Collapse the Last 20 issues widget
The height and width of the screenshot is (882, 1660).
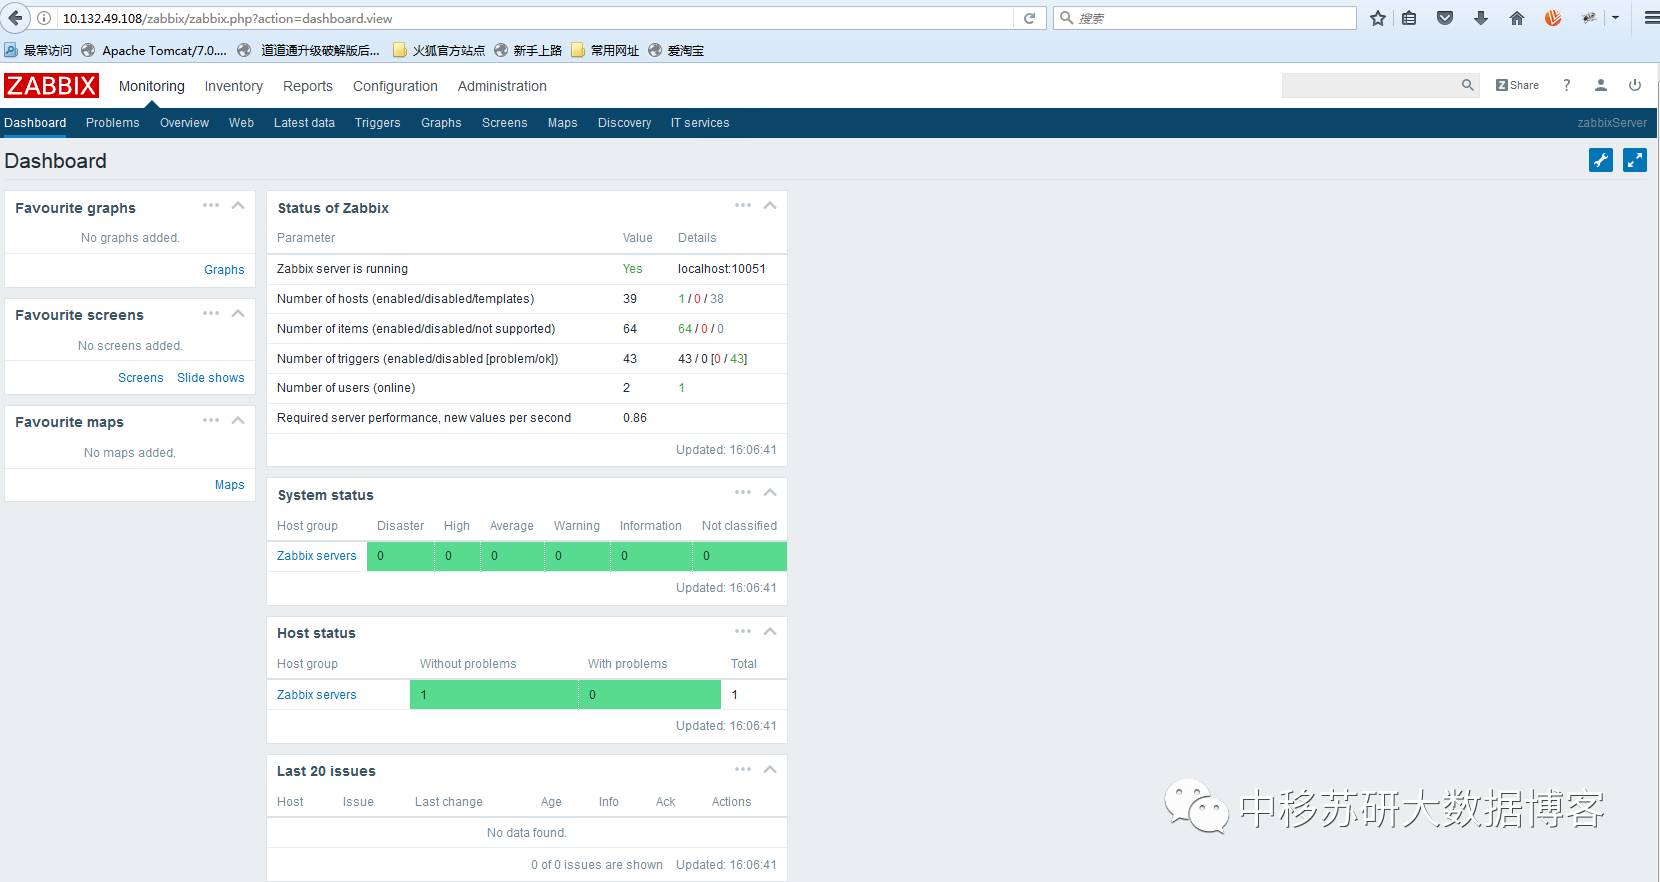[x=770, y=769]
